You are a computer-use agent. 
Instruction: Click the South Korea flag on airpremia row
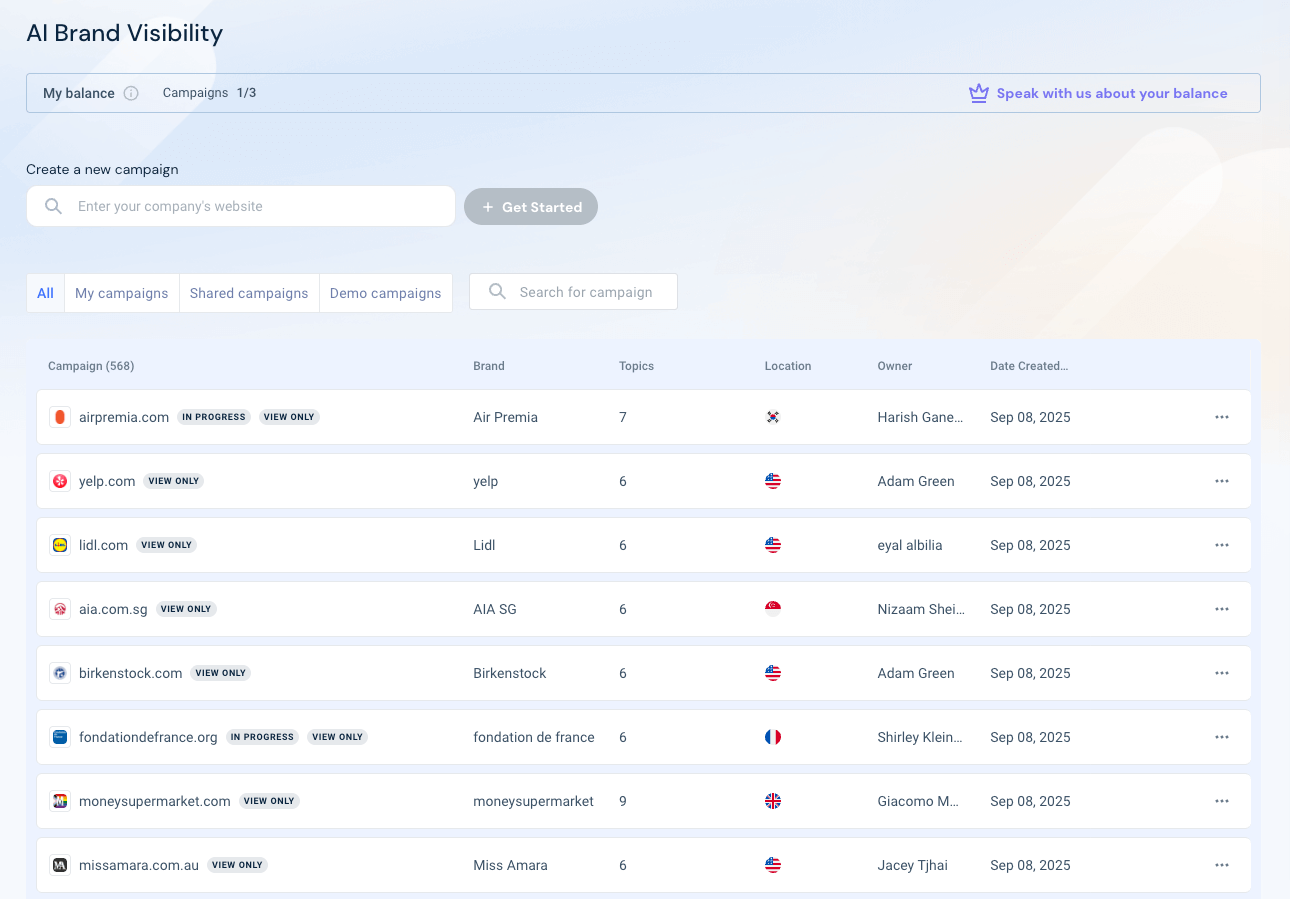coord(772,417)
